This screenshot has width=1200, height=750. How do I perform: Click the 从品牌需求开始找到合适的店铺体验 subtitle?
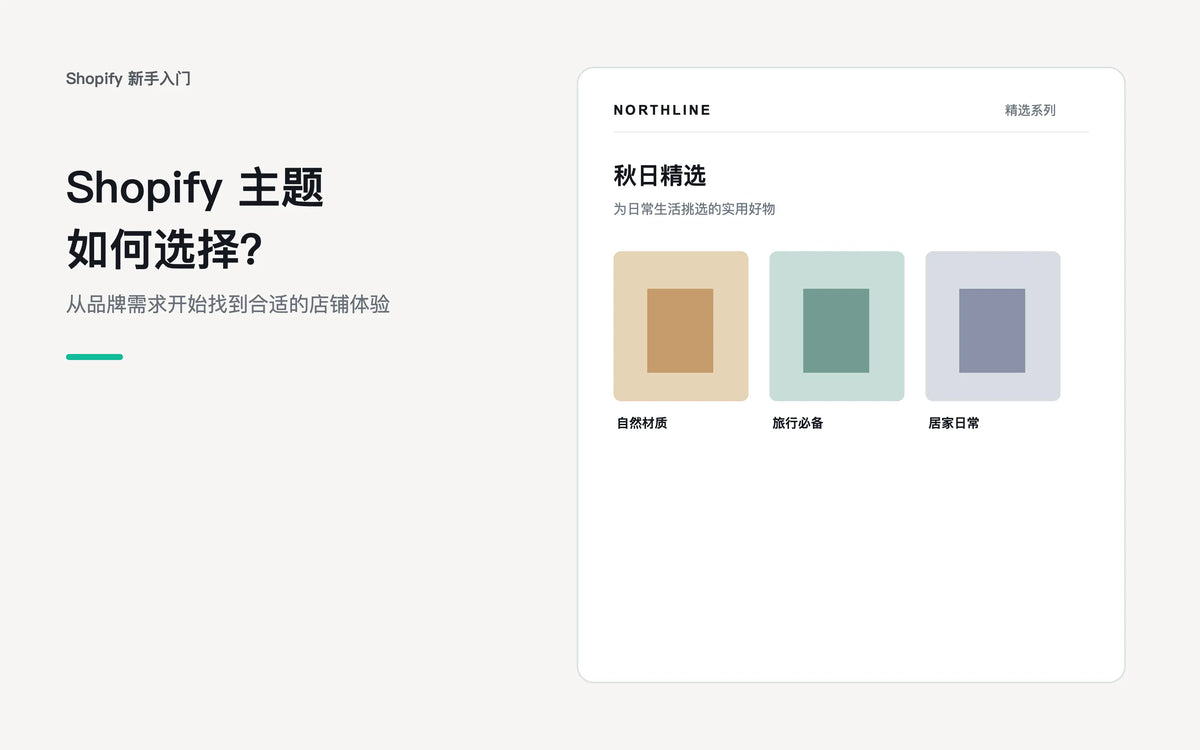[228, 304]
